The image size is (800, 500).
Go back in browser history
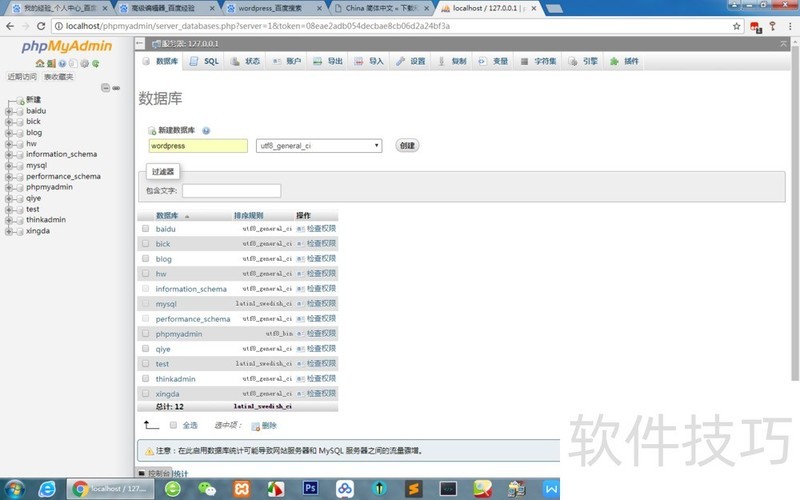tap(10, 26)
